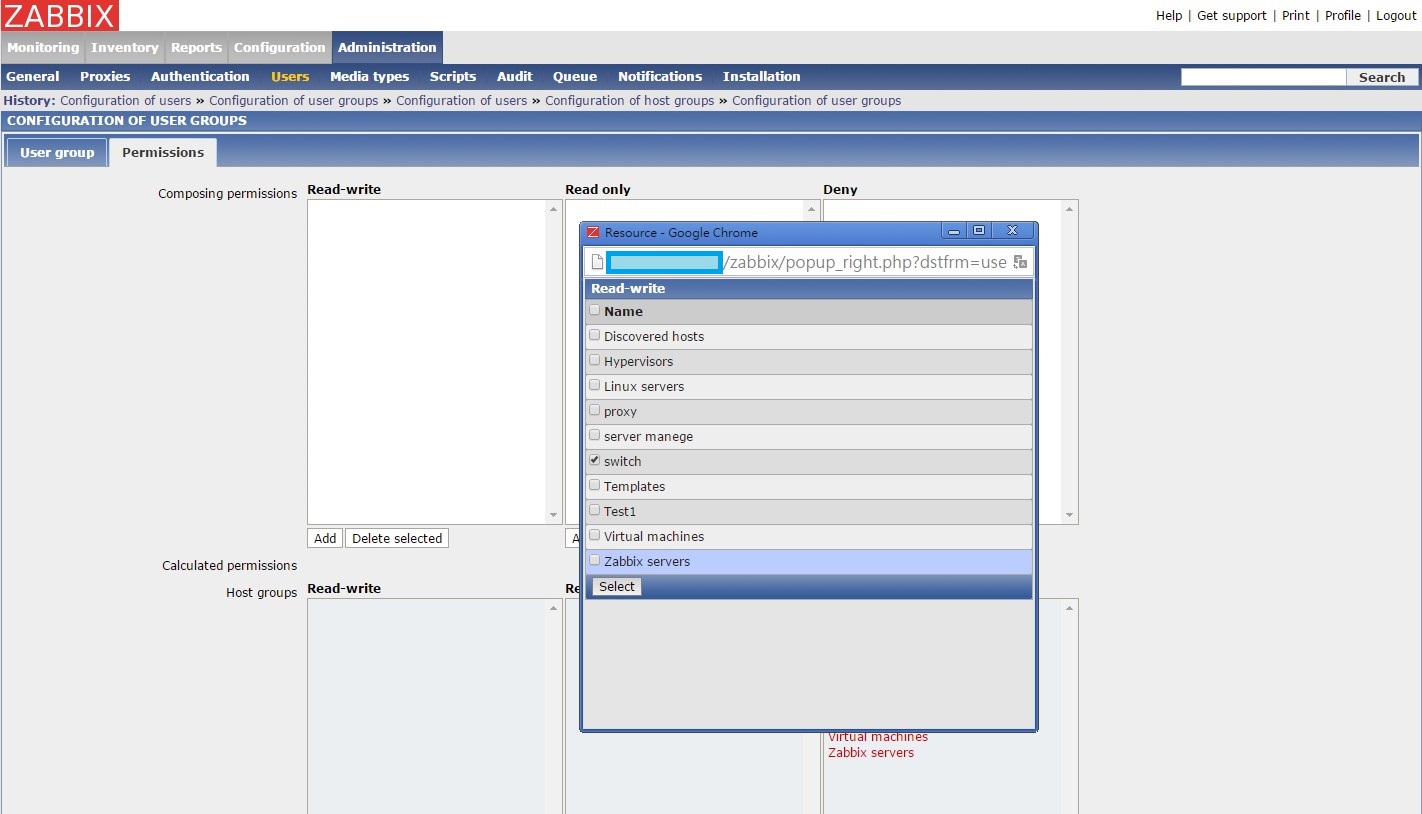Check the Linux servers checkbox
Image resolution: width=1422 pixels, height=814 pixels.
point(595,385)
